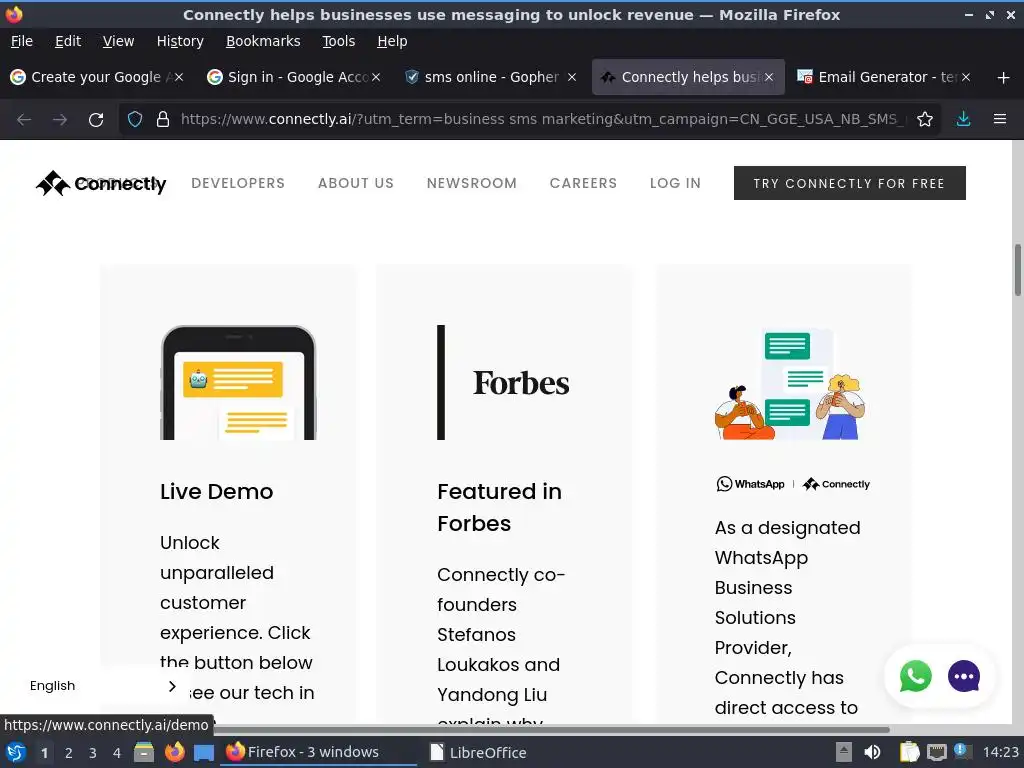The image size is (1024, 768).
Task: Click the removable media eject tray icon
Action: [844, 752]
